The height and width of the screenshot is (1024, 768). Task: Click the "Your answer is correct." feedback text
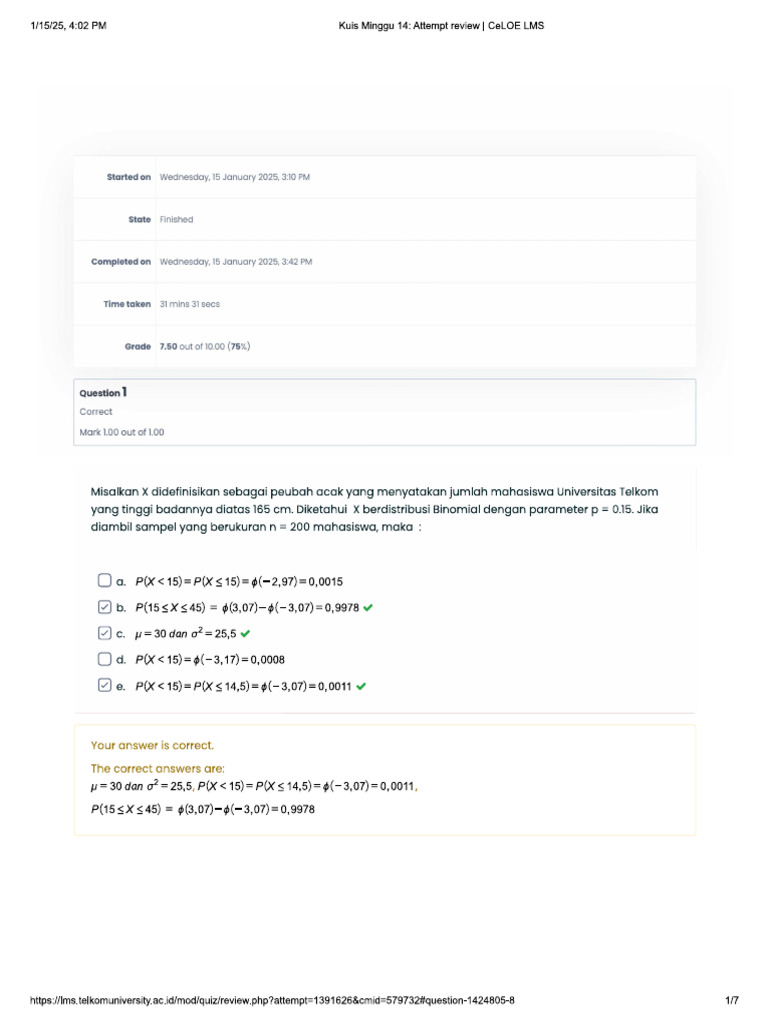[x=152, y=745]
